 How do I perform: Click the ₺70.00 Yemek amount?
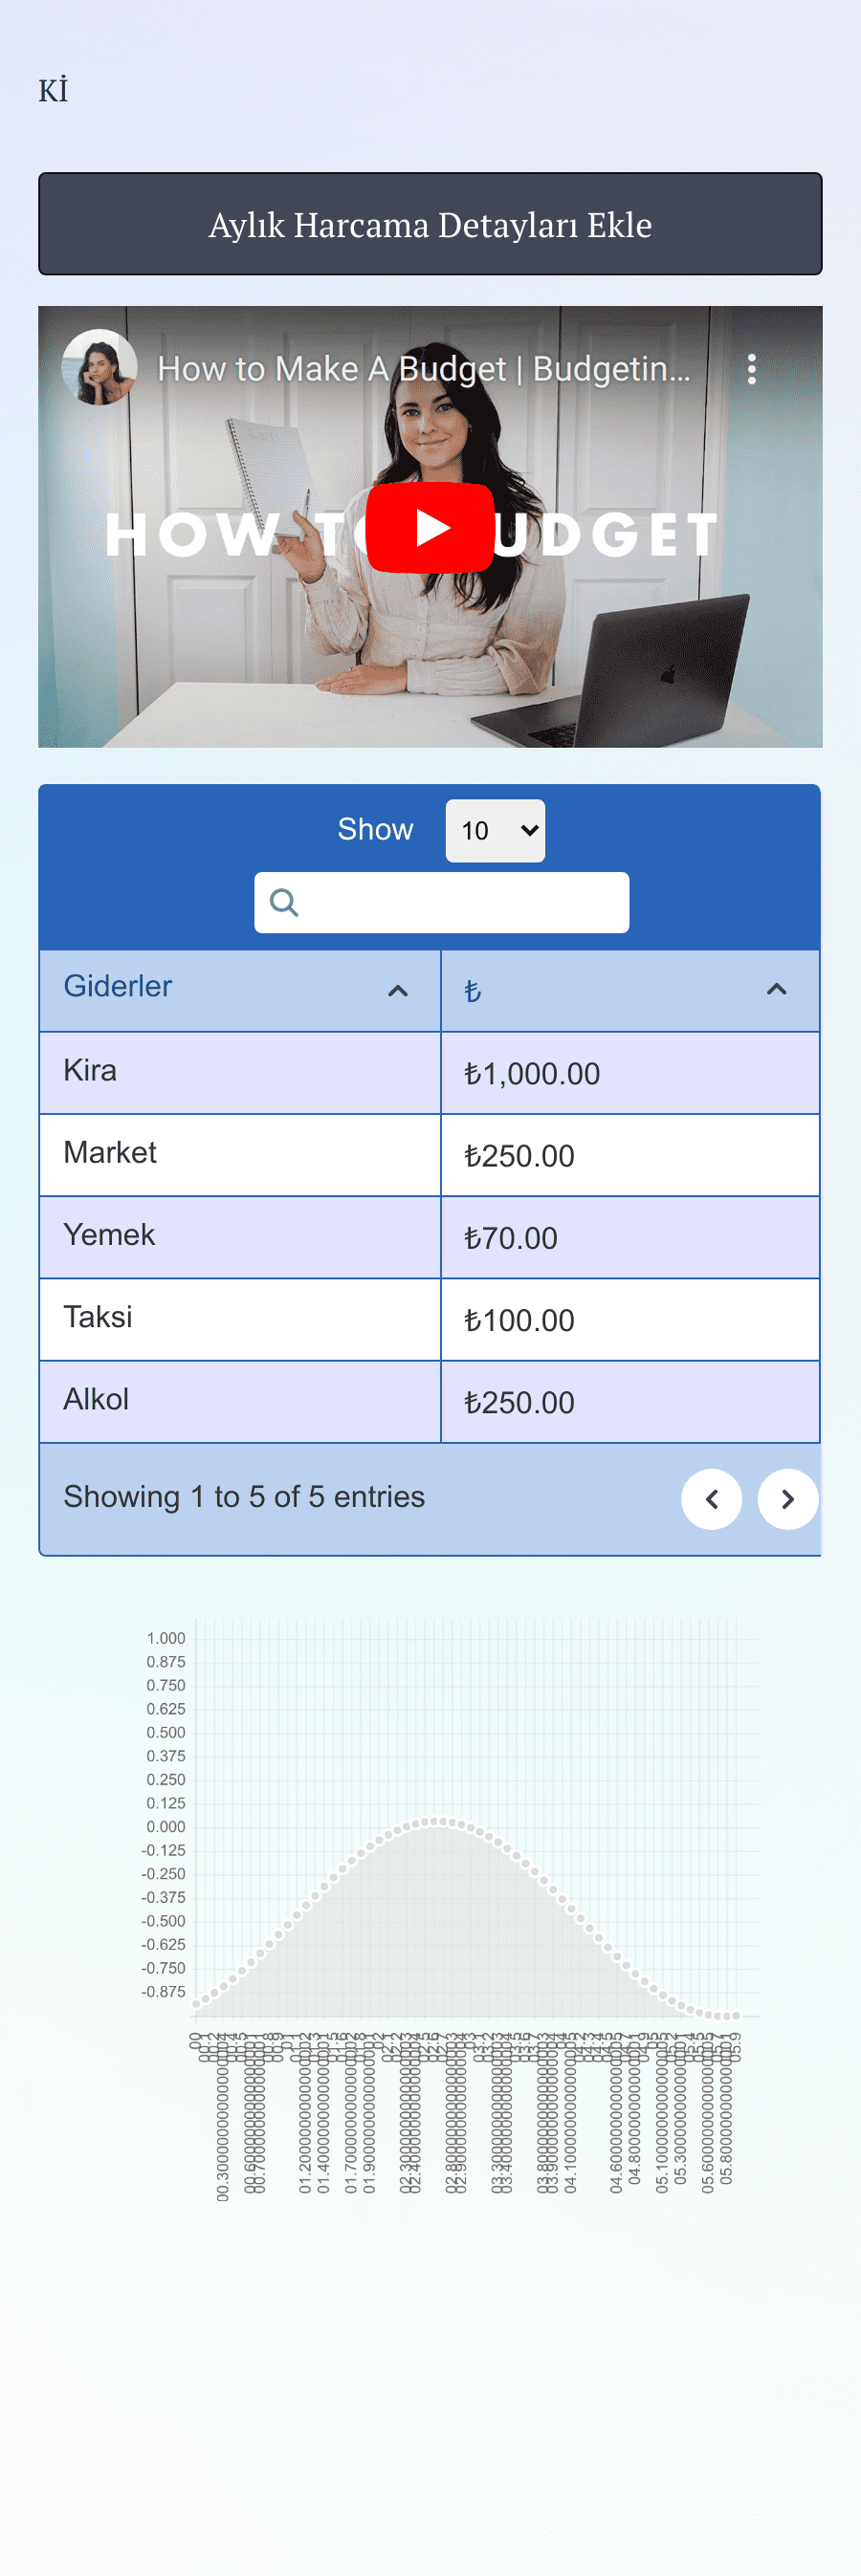(x=511, y=1238)
